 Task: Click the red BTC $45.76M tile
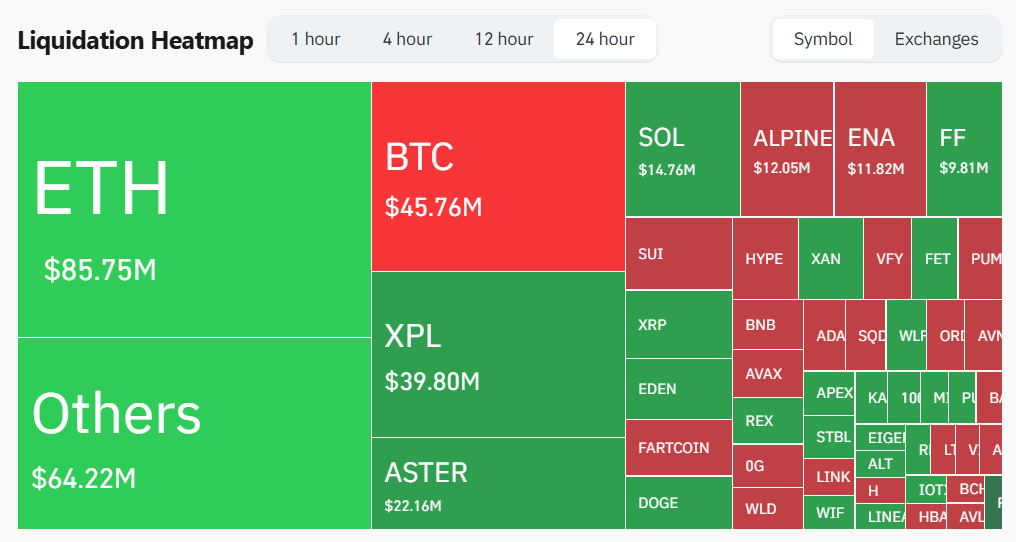498,176
